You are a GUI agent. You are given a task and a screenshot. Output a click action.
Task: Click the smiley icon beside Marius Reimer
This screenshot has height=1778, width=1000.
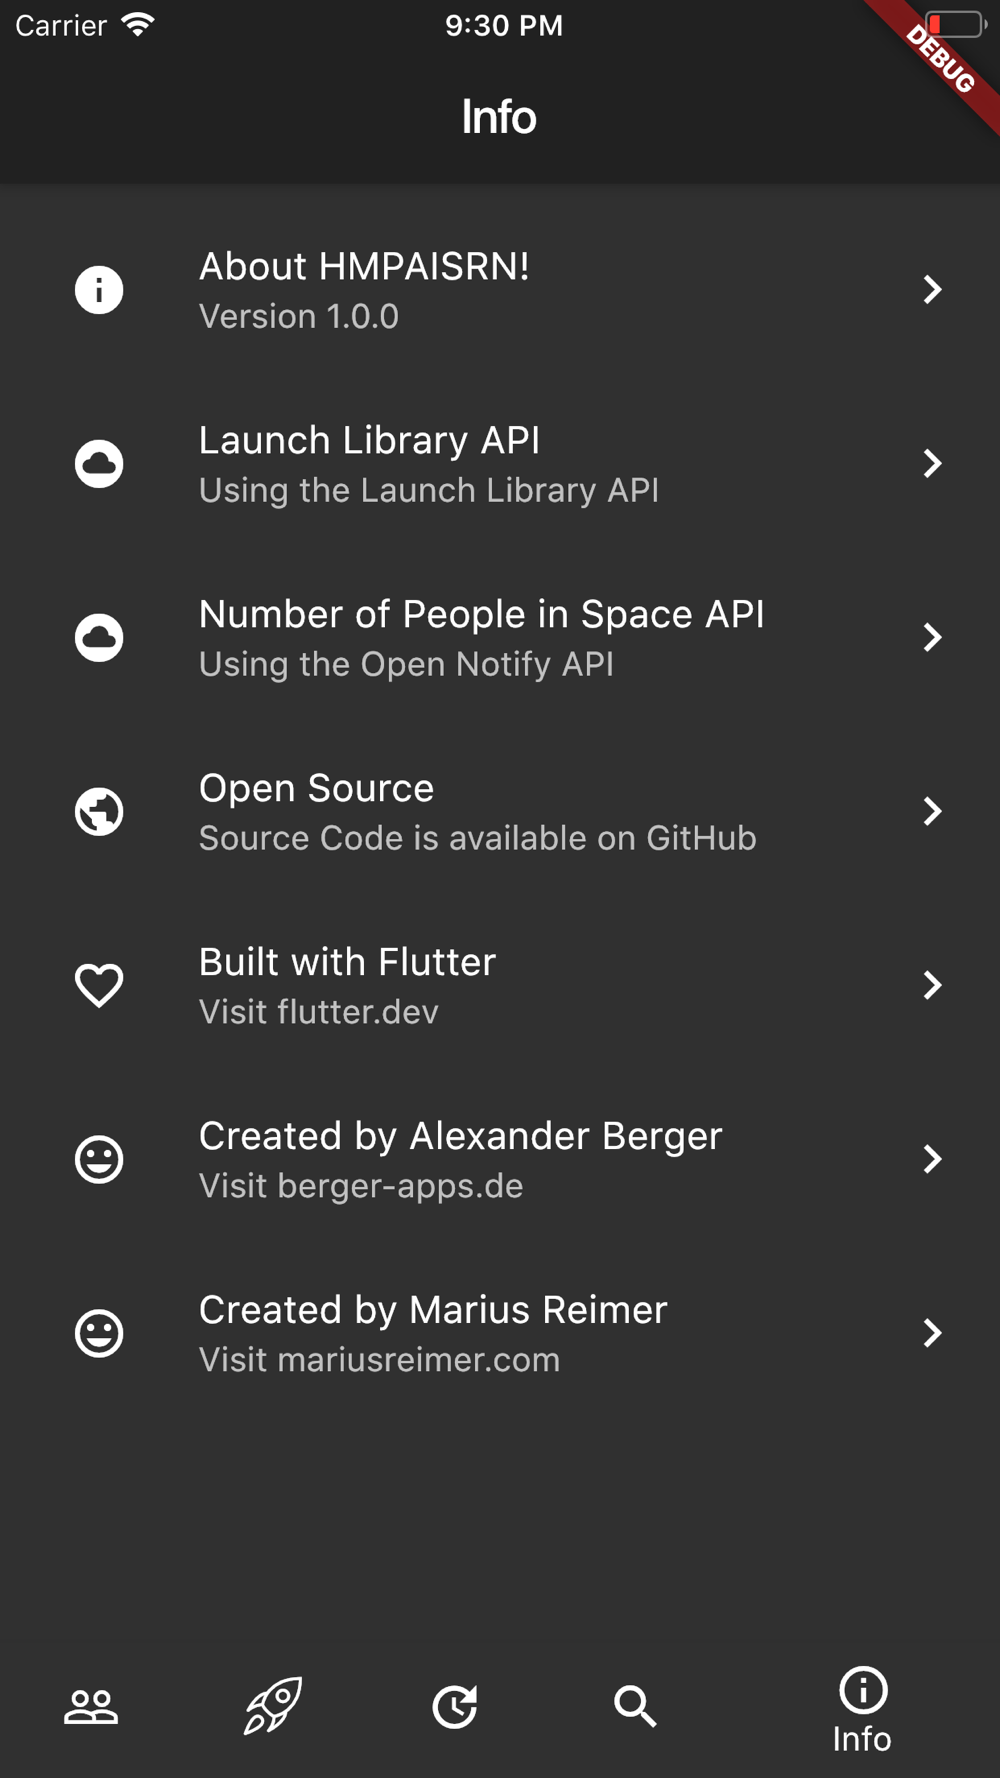point(99,1333)
